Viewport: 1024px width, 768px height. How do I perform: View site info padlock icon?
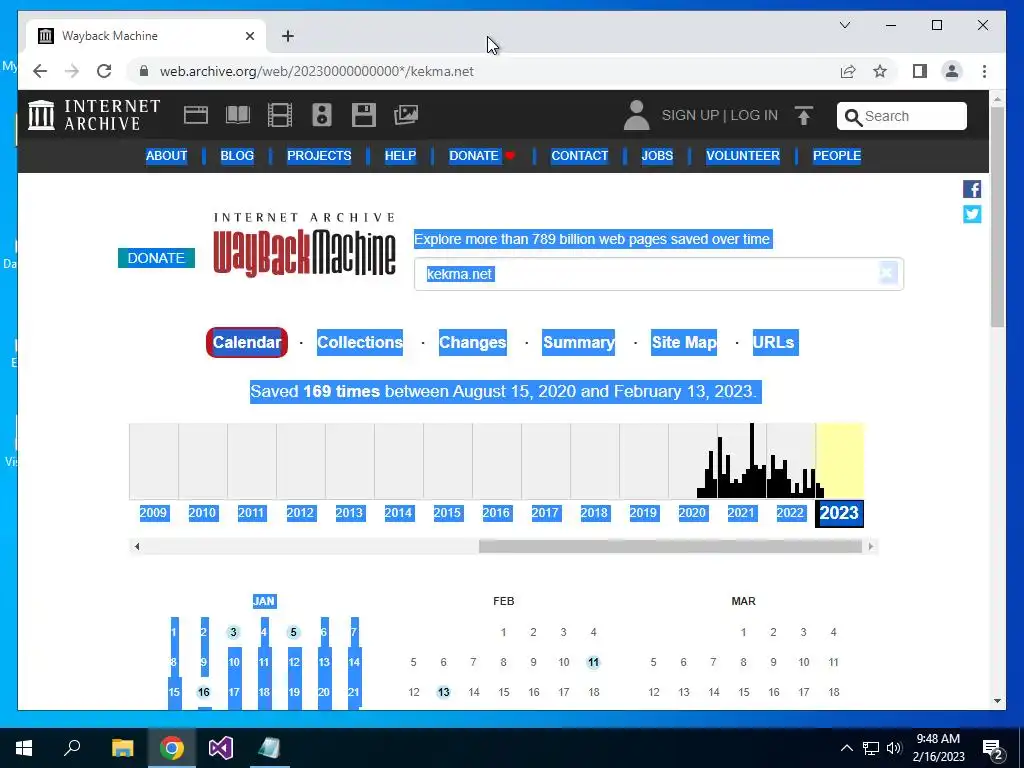coord(144,71)
